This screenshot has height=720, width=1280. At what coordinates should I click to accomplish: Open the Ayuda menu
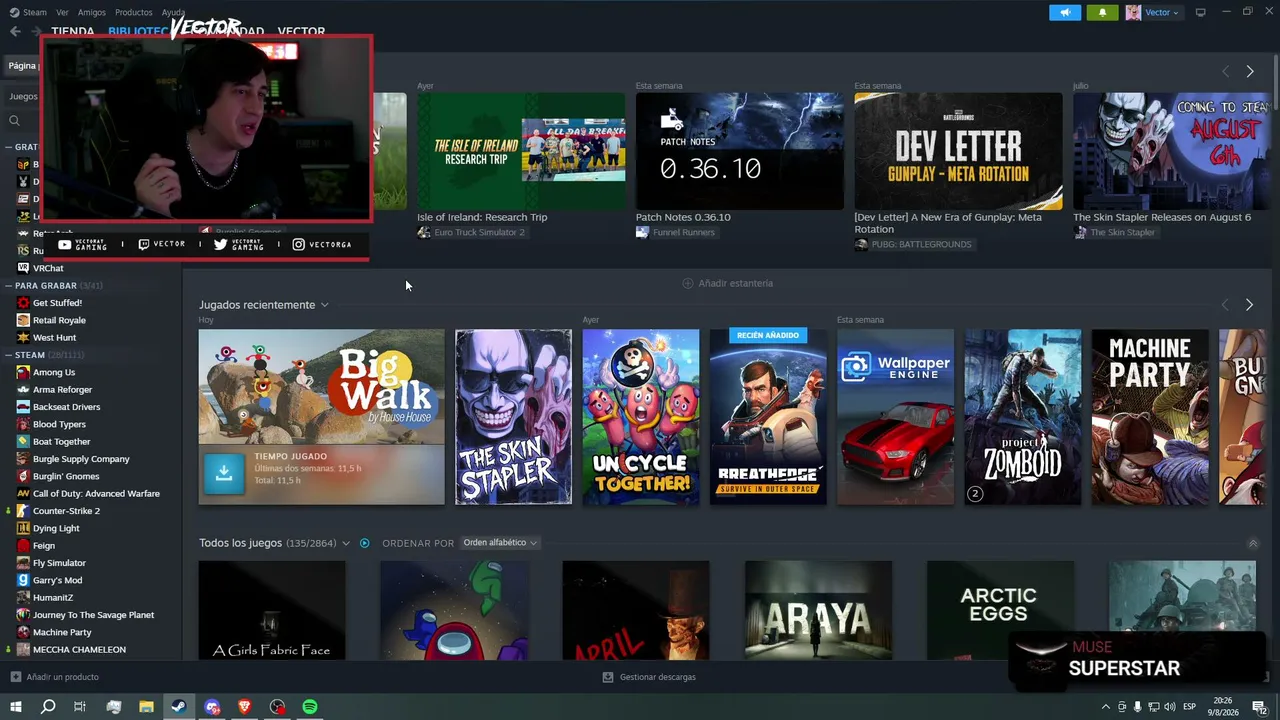[x=173, y=12]
